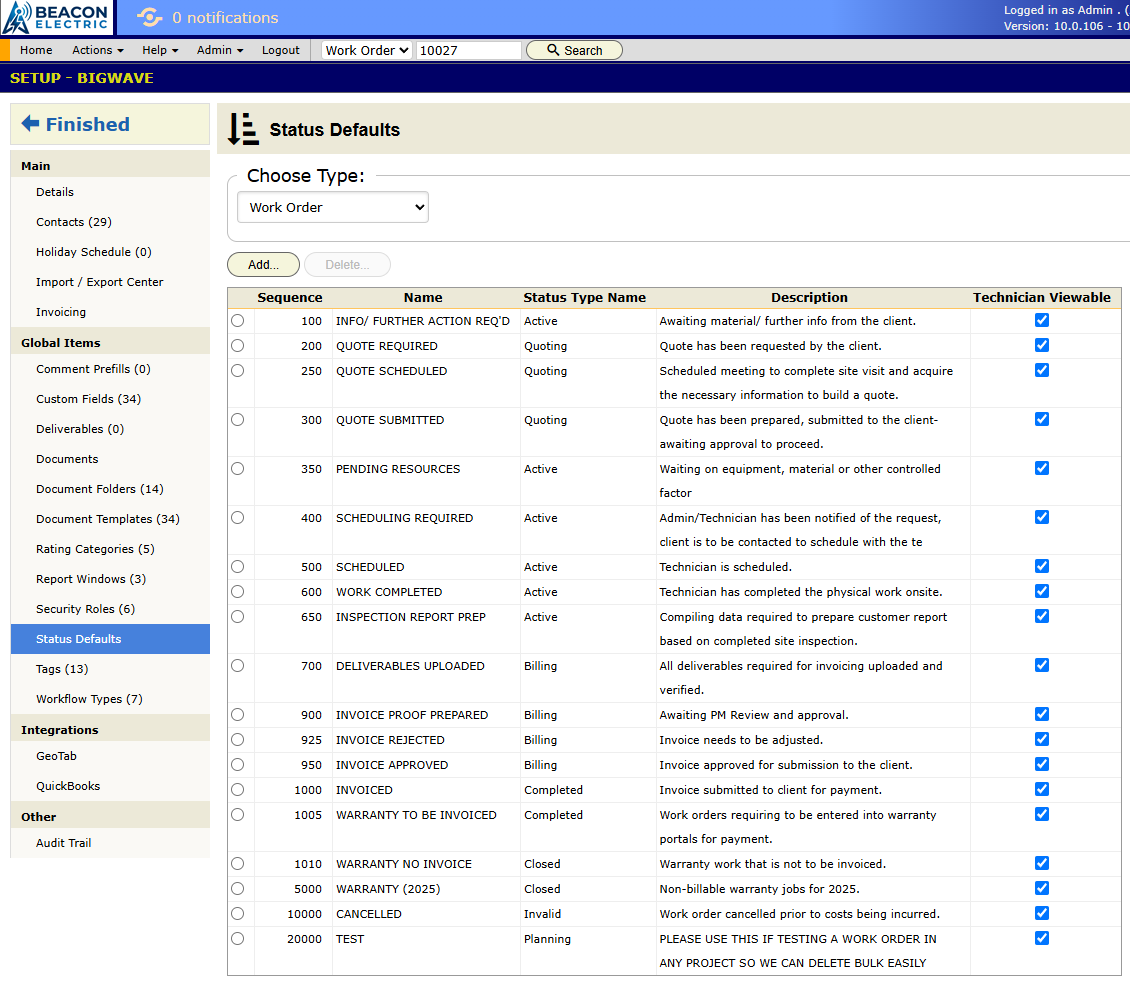Open the notifications bell icon
The image size is (1130, 985).
coord(149,17)
